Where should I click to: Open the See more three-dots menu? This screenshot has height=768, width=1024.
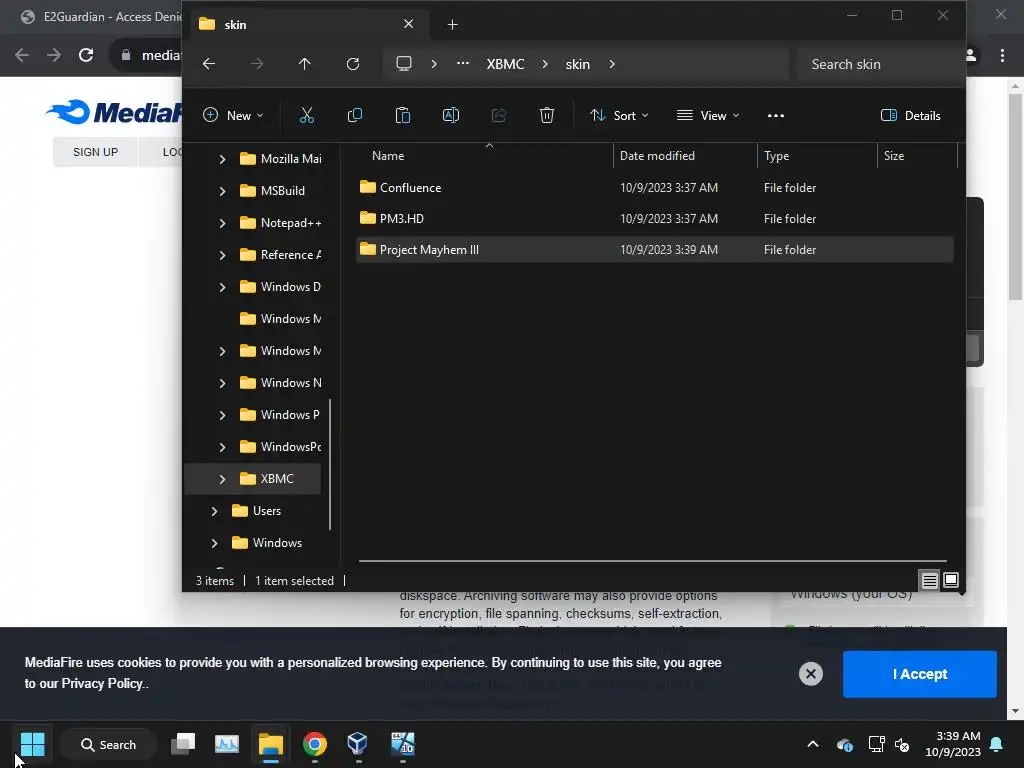pos(776,116)
